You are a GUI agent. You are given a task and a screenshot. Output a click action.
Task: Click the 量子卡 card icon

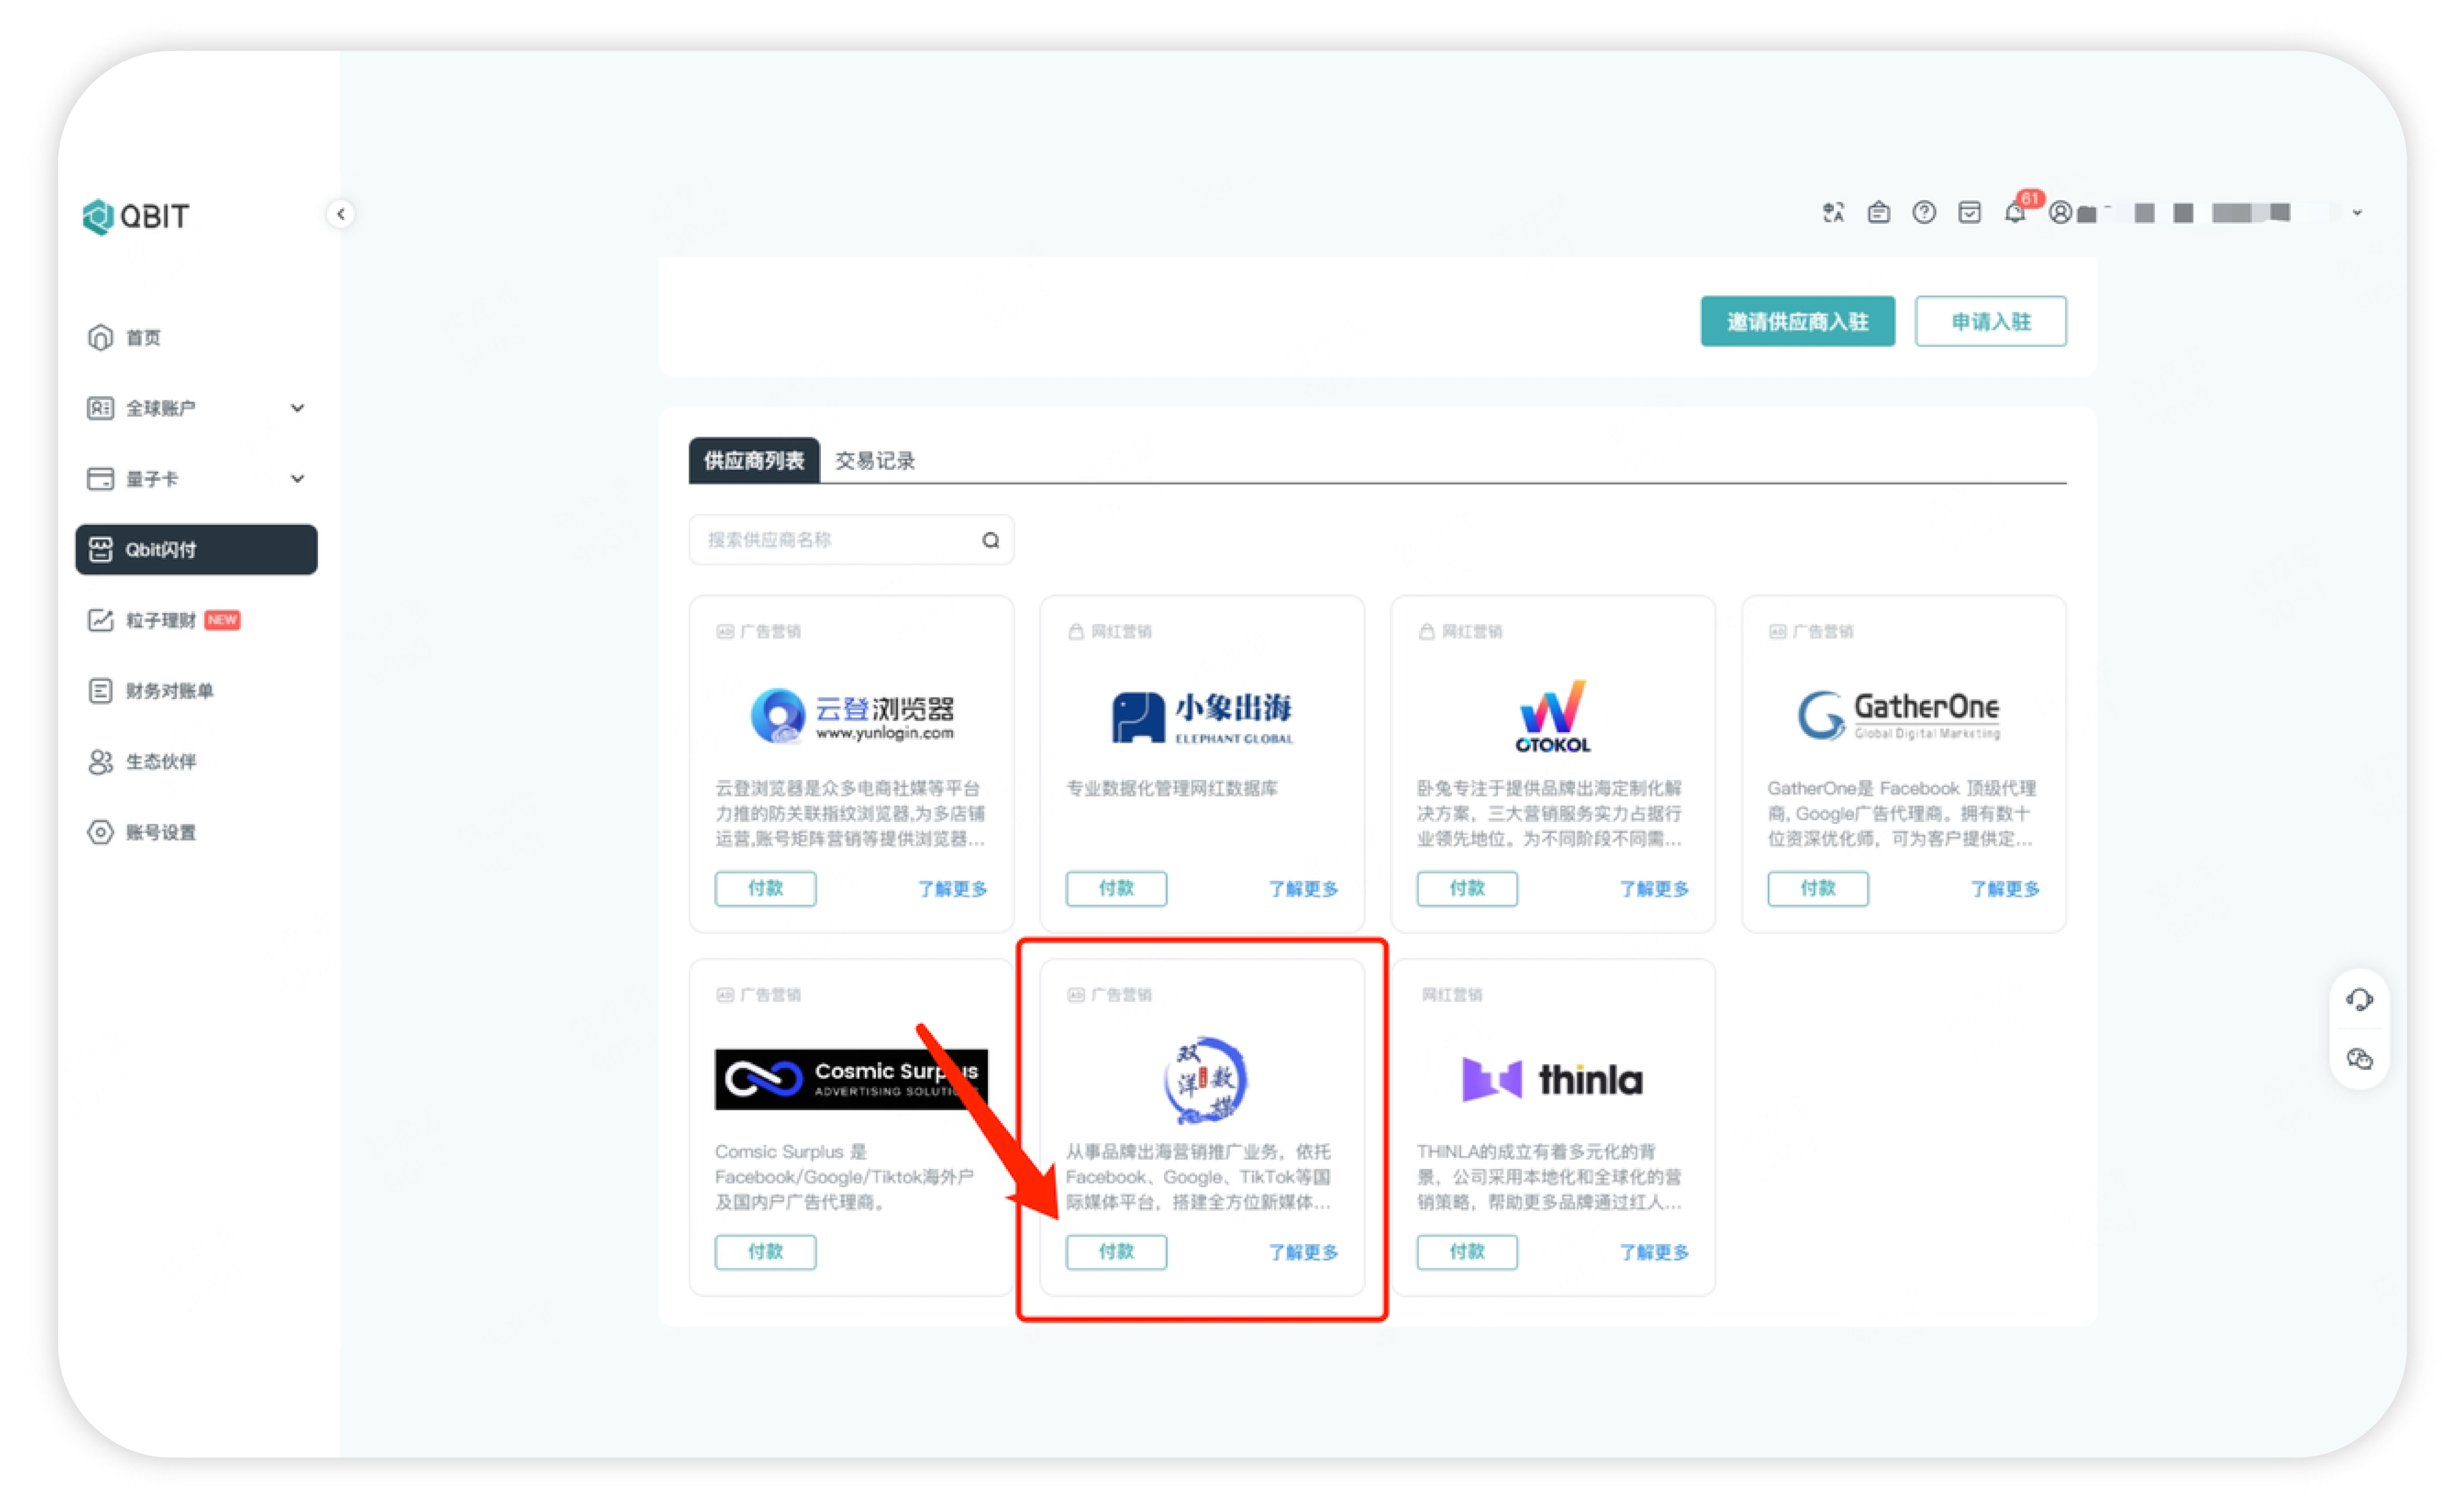pyautogui.click(x=100, y=479)
